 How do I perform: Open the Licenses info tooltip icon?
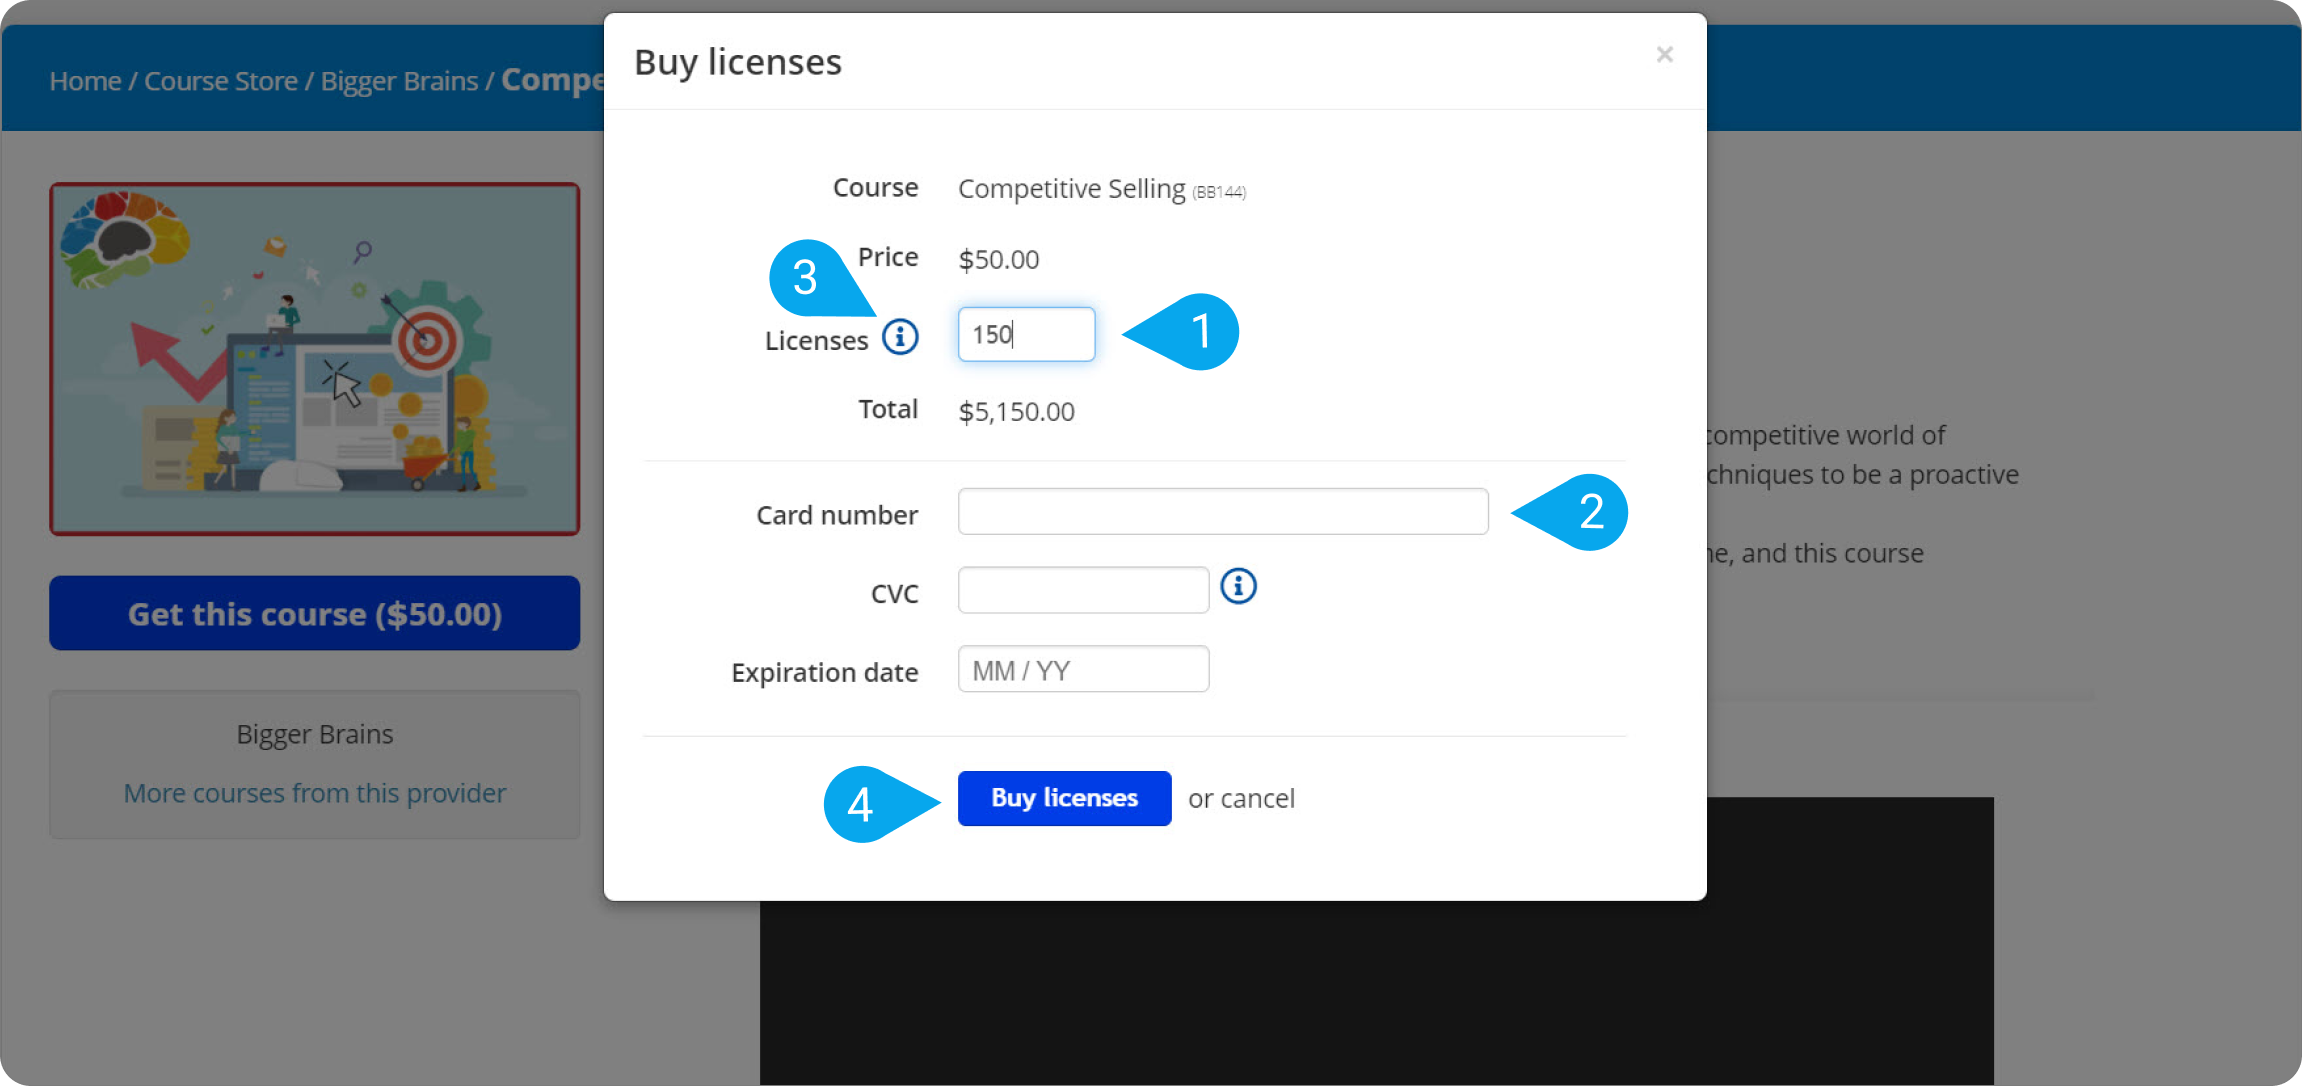pyautogui.click(x=899, y=338)
